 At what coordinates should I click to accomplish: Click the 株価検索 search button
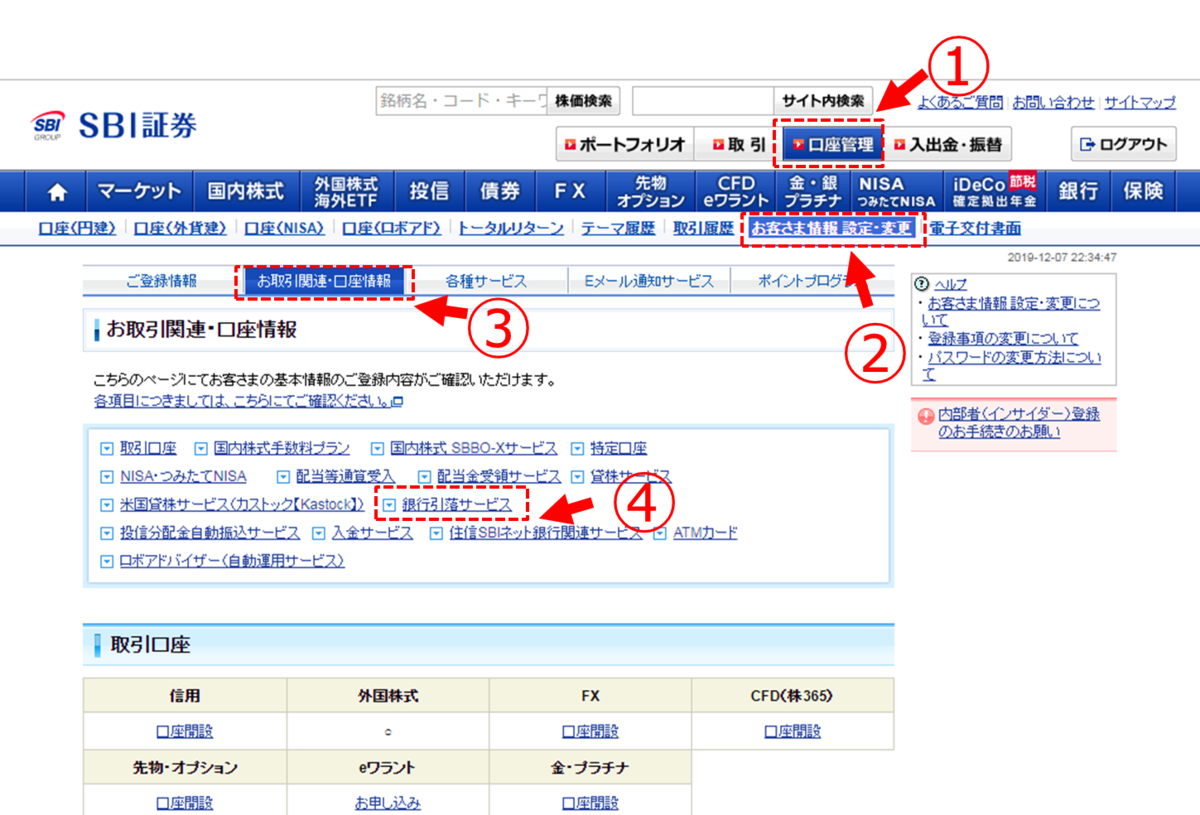584,101
